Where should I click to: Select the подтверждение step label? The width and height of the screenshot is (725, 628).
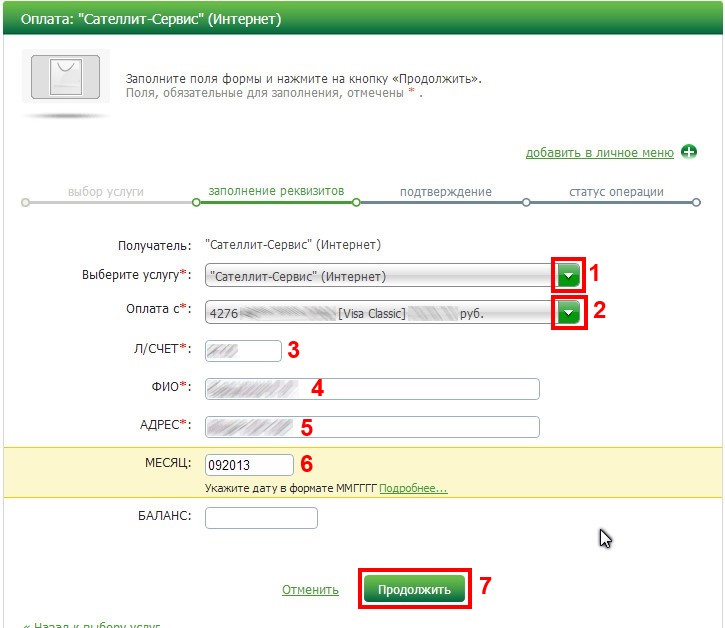446,191
